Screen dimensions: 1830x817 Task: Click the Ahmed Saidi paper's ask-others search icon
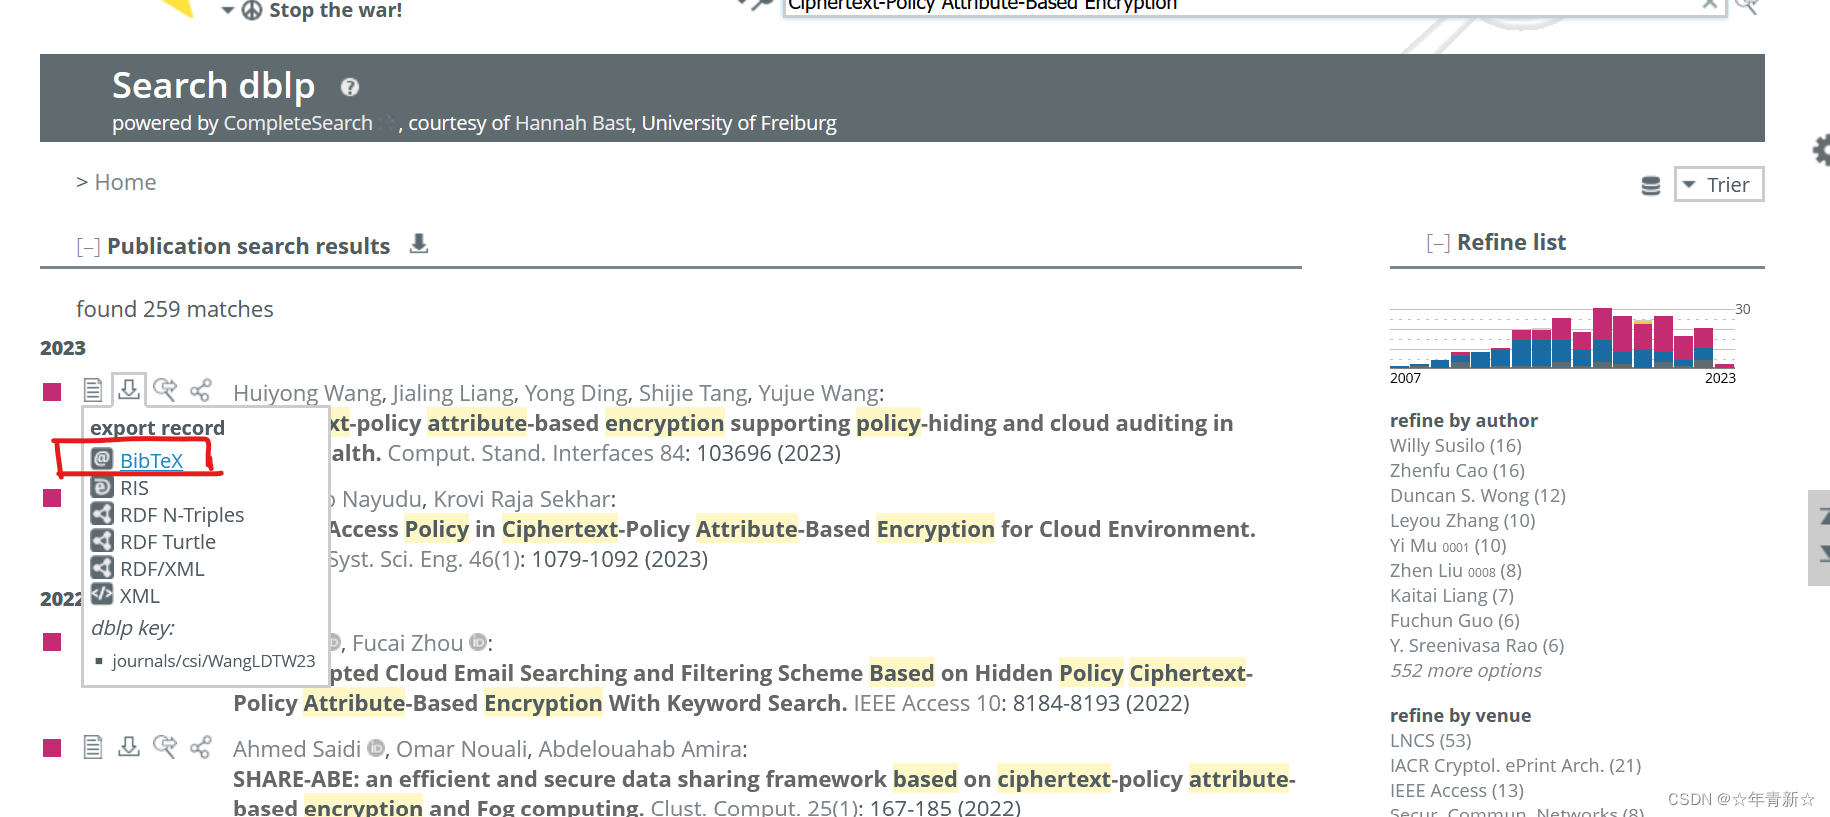tap(165, 746)
